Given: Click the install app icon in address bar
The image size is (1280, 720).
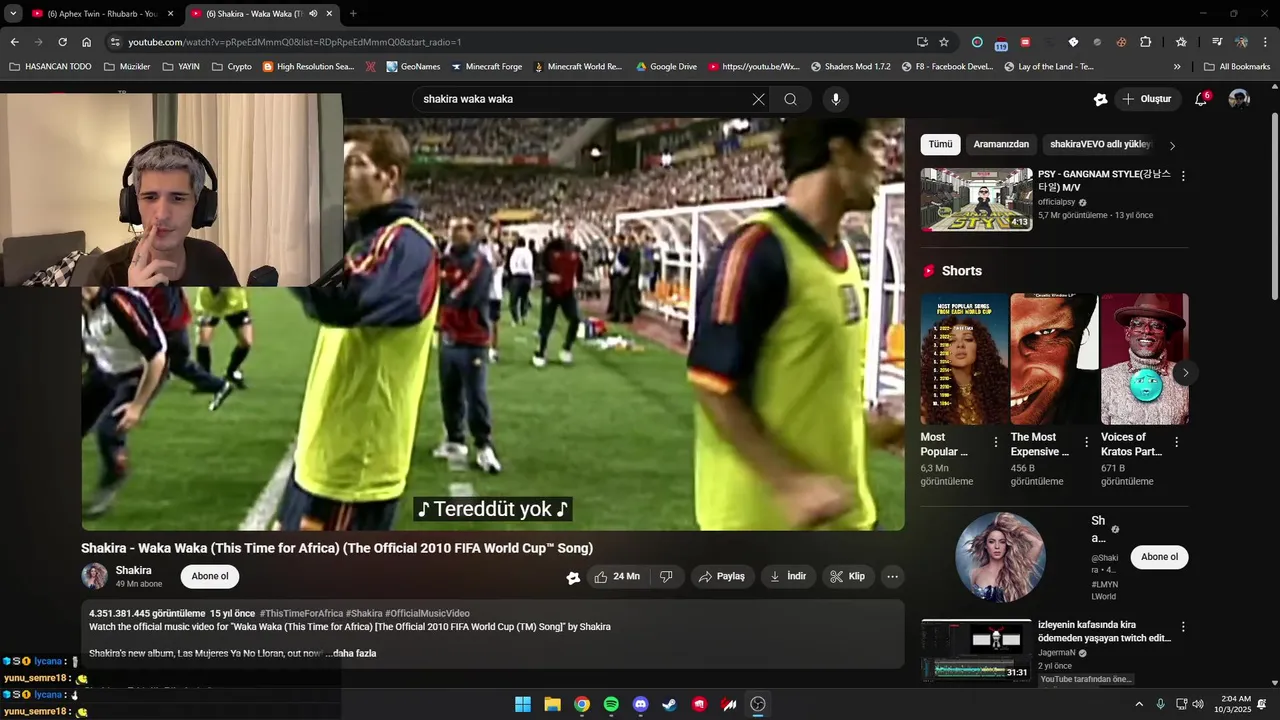Looking at the screenshot, I should (922, 42).
